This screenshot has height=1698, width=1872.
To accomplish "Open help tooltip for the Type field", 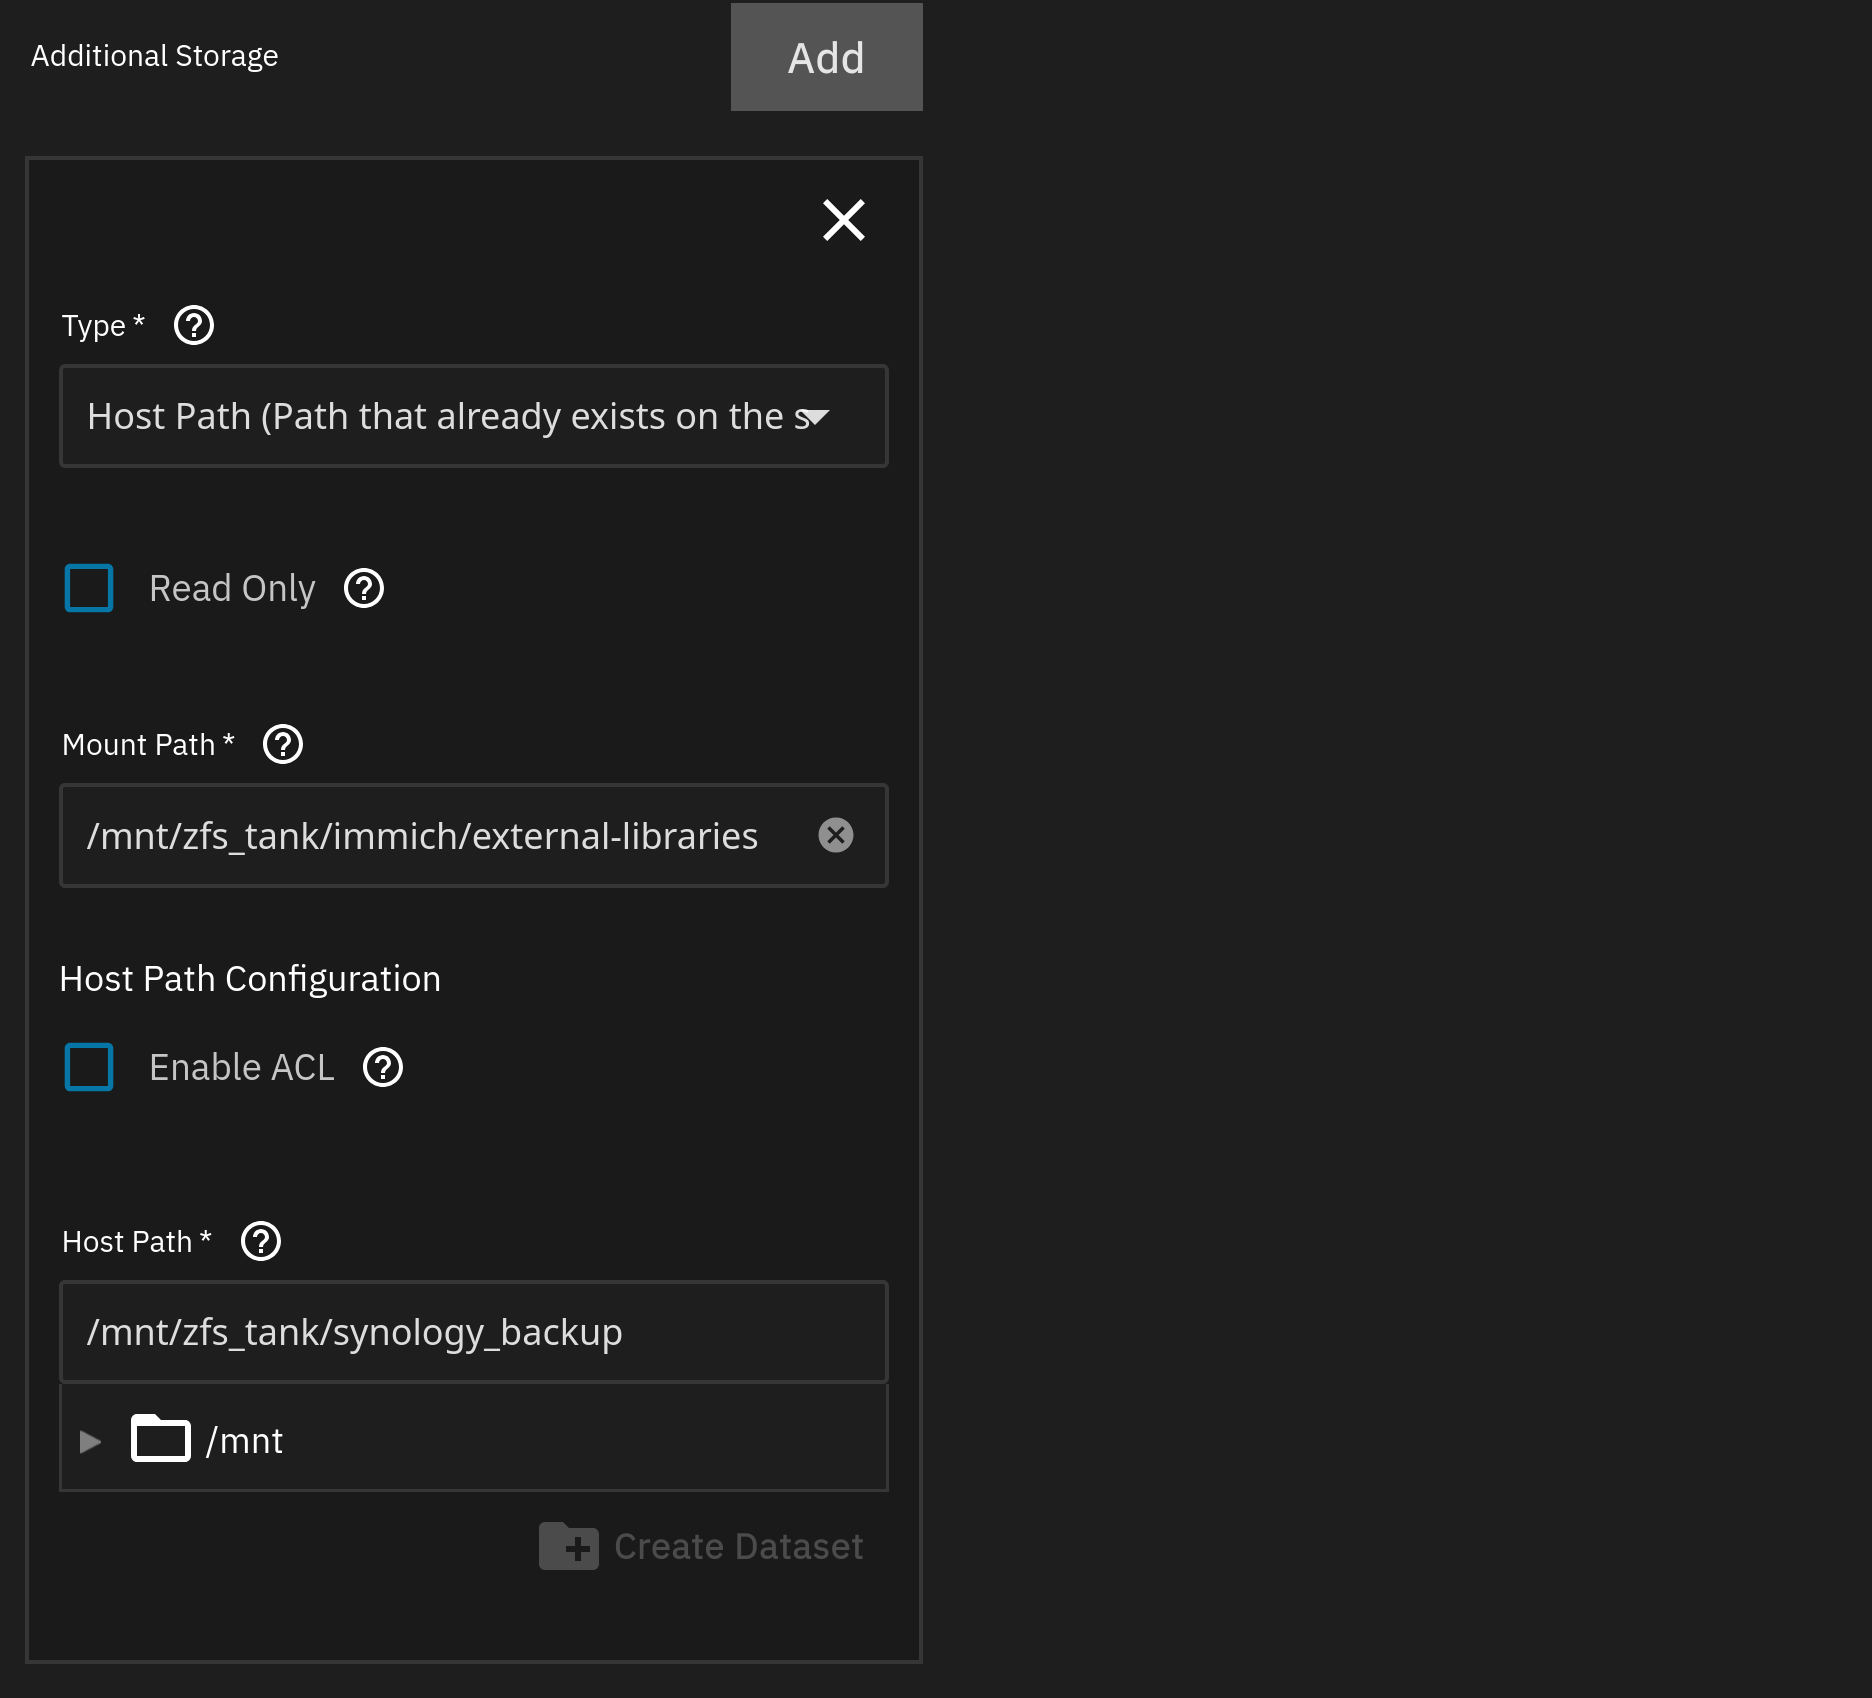I will pyautogui.click(x=194, y=326).
